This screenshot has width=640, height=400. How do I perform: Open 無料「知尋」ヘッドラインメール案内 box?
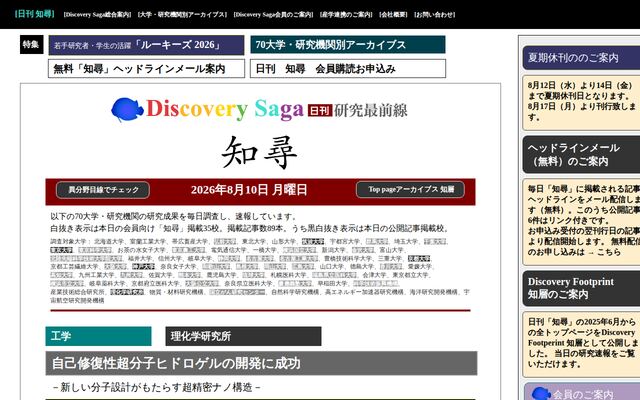pos(146,69)
